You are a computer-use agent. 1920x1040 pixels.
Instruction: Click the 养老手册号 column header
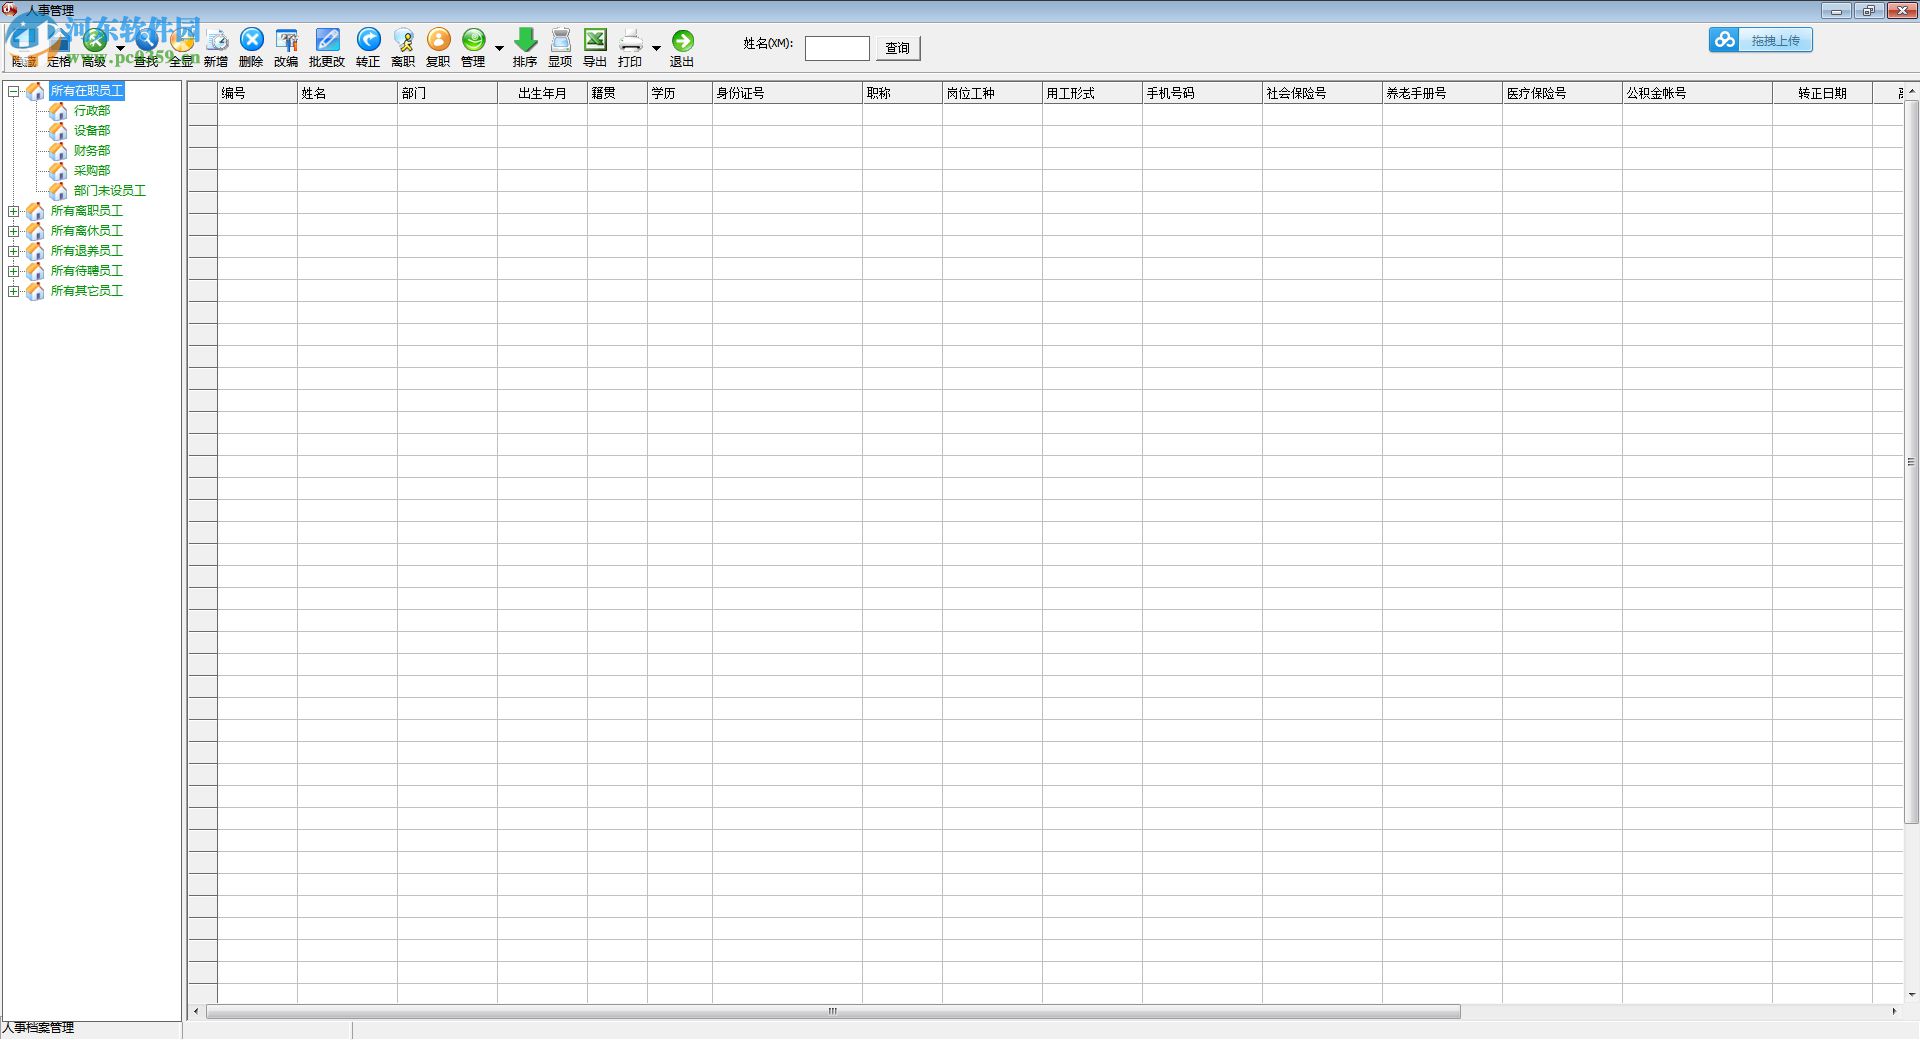coord(1442,93)
